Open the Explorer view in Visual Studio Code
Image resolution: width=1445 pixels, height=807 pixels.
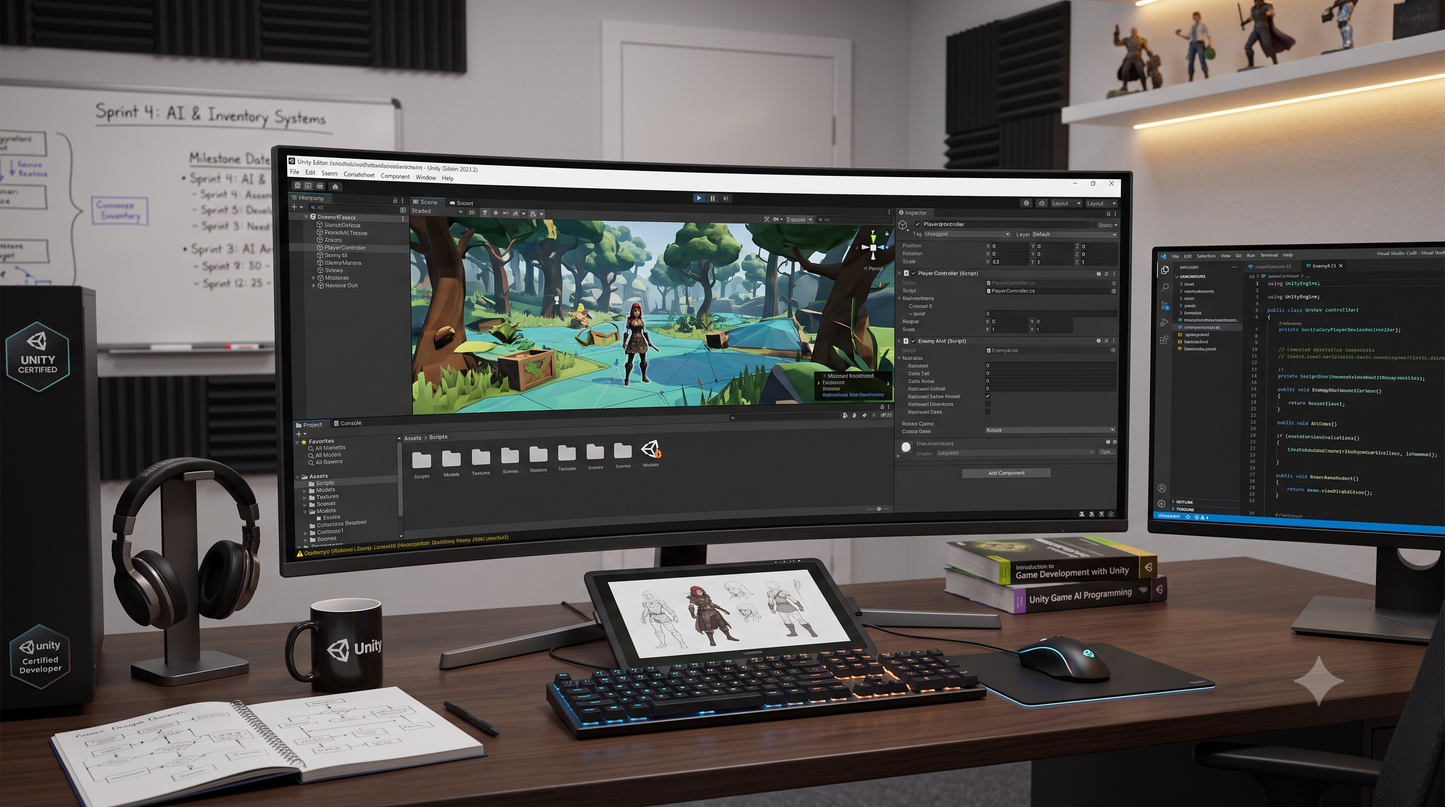1165,270
